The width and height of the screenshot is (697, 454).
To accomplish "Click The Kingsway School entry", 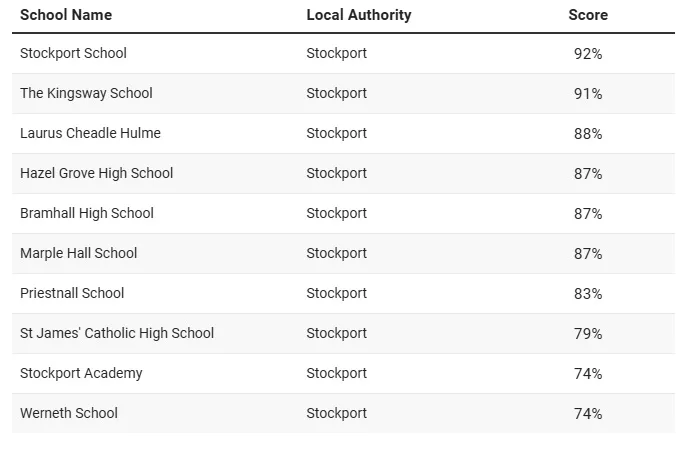I will click(x=86, y=93).
